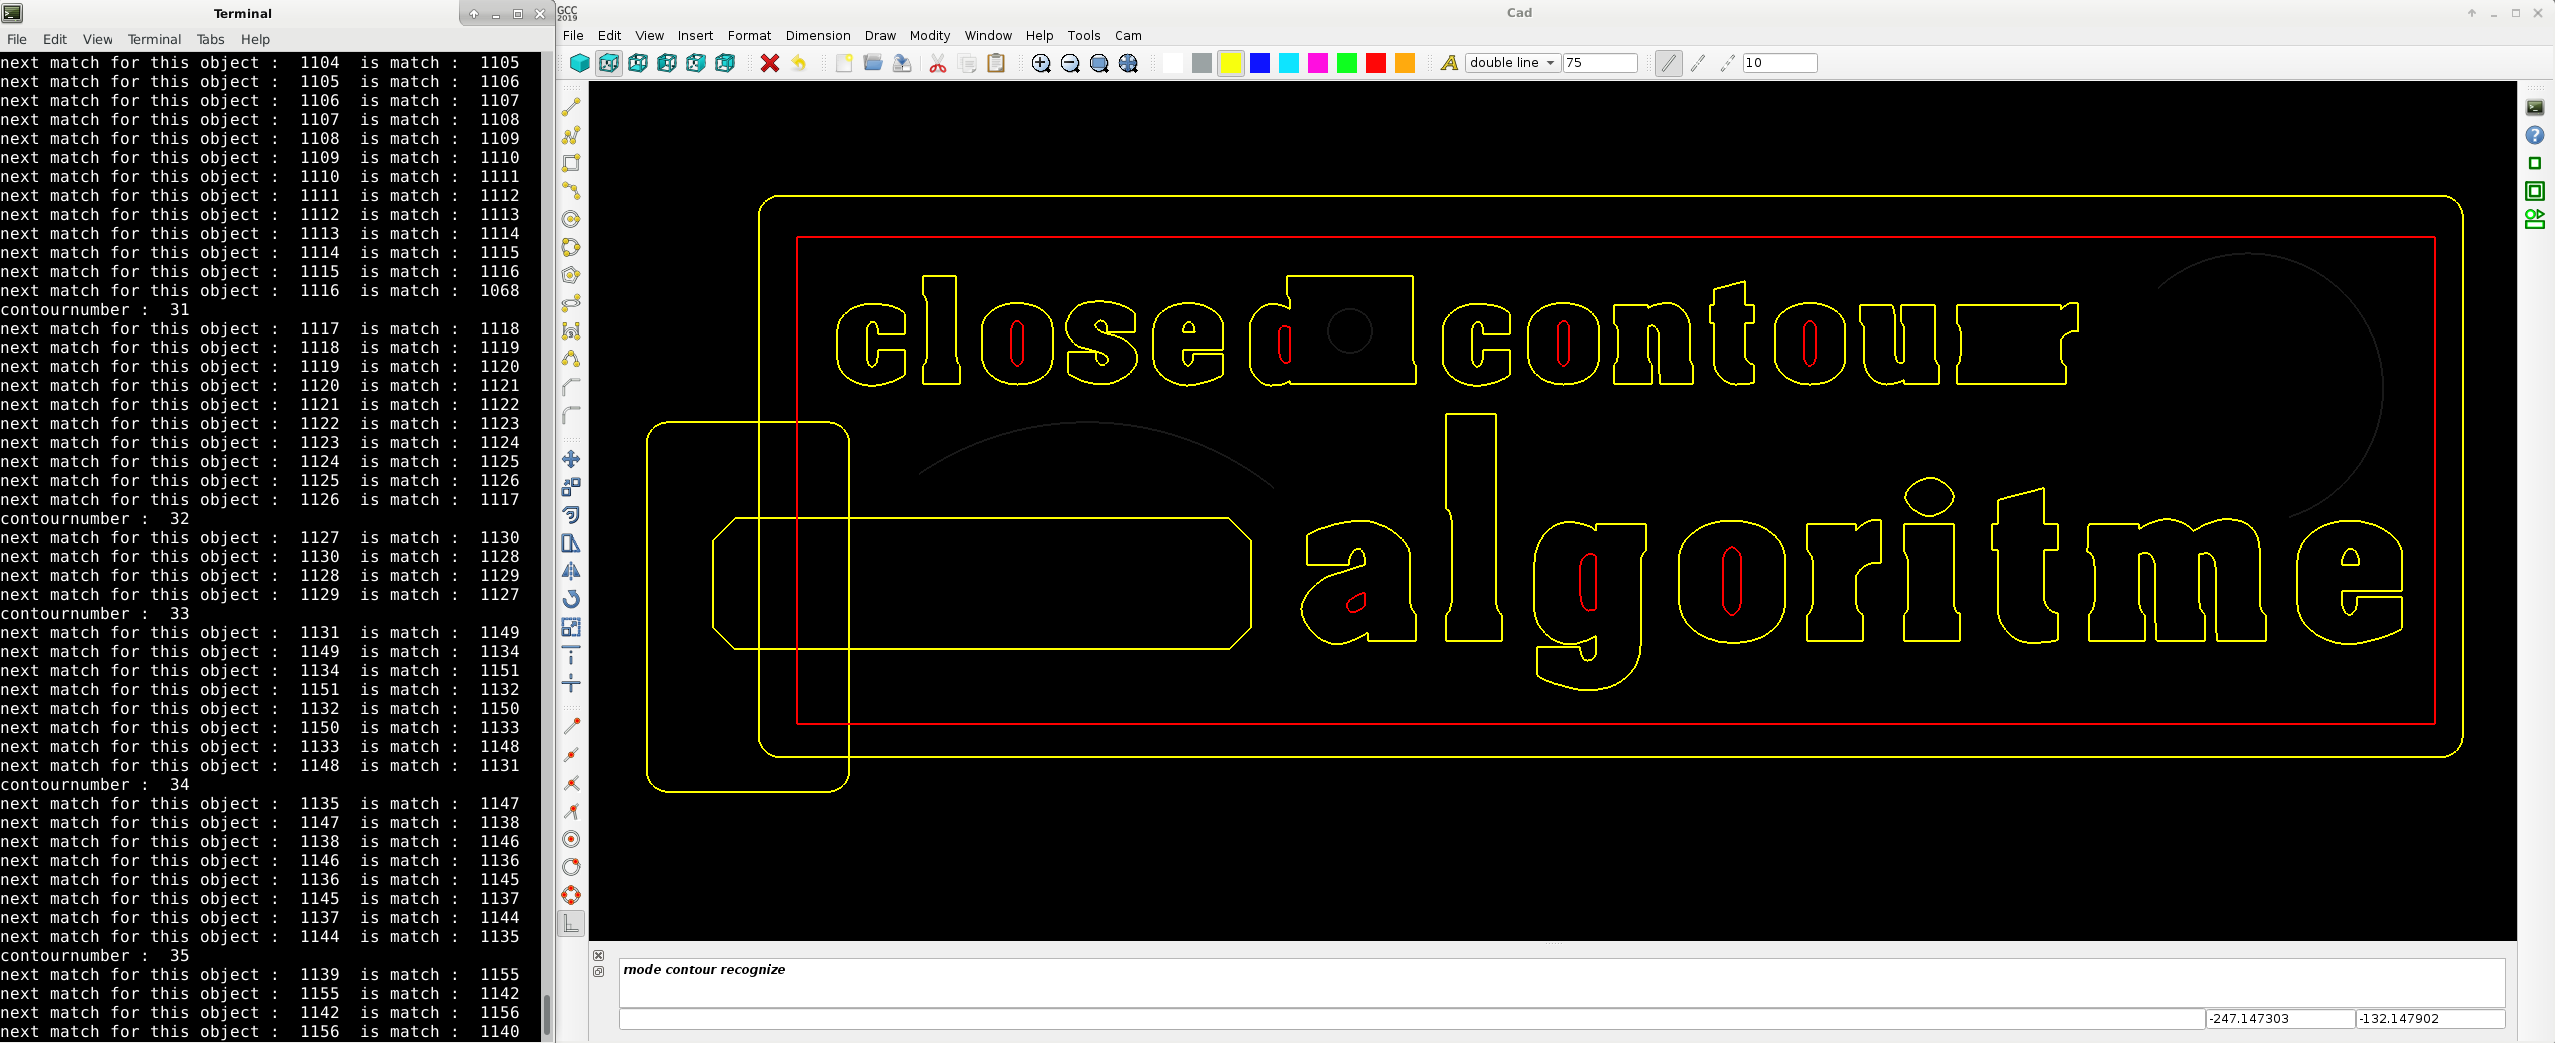Viewport: 2555px width, 1043px height.
Task: Pick the yellow color swatch
Action: tap(1231, 63)
